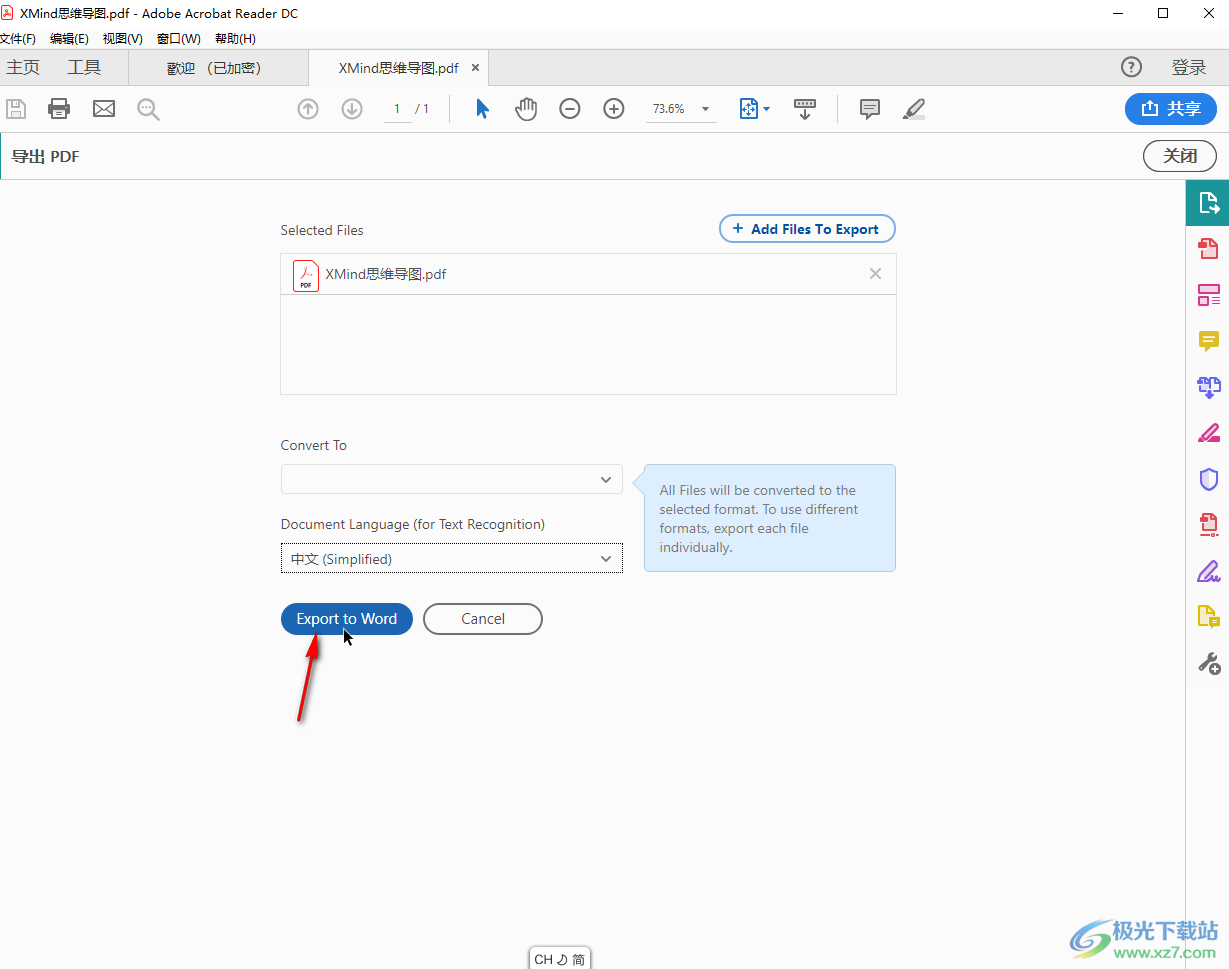Switch to the 主页 tab
The width and height of the screenshot is (1229, 969).
tap(23, 68)
